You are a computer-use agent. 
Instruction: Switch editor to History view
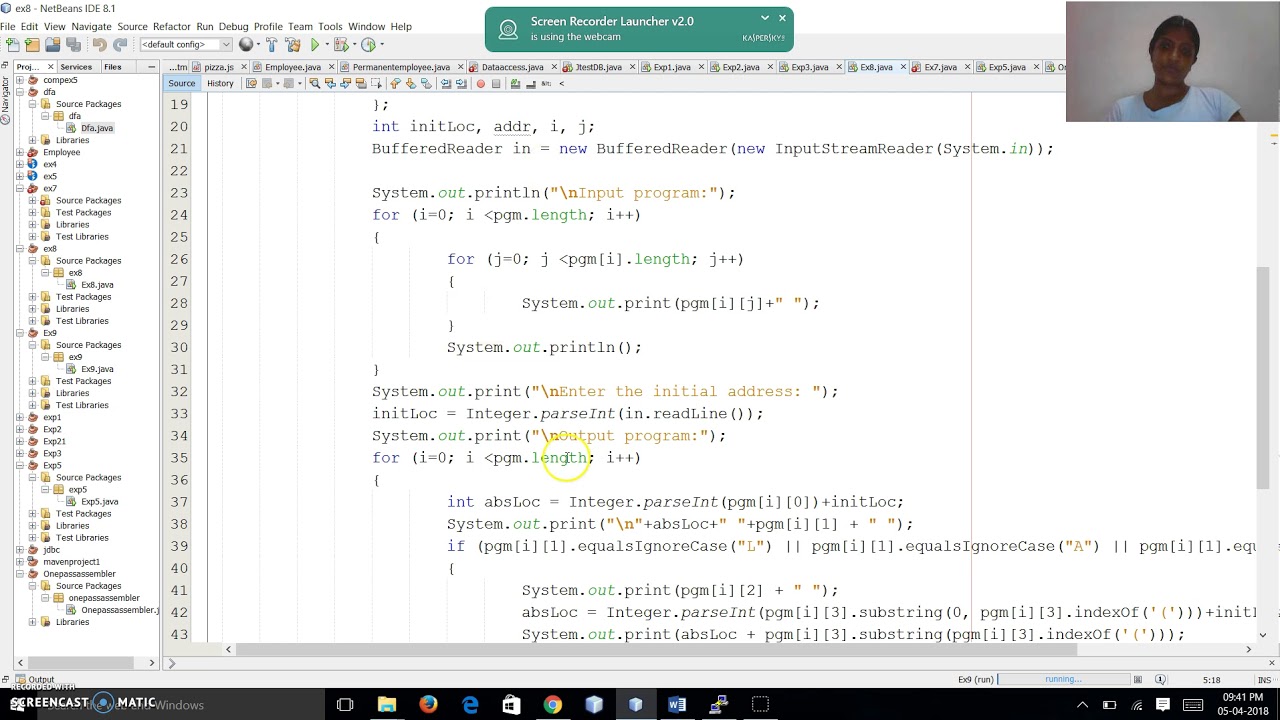click(220, 83)
